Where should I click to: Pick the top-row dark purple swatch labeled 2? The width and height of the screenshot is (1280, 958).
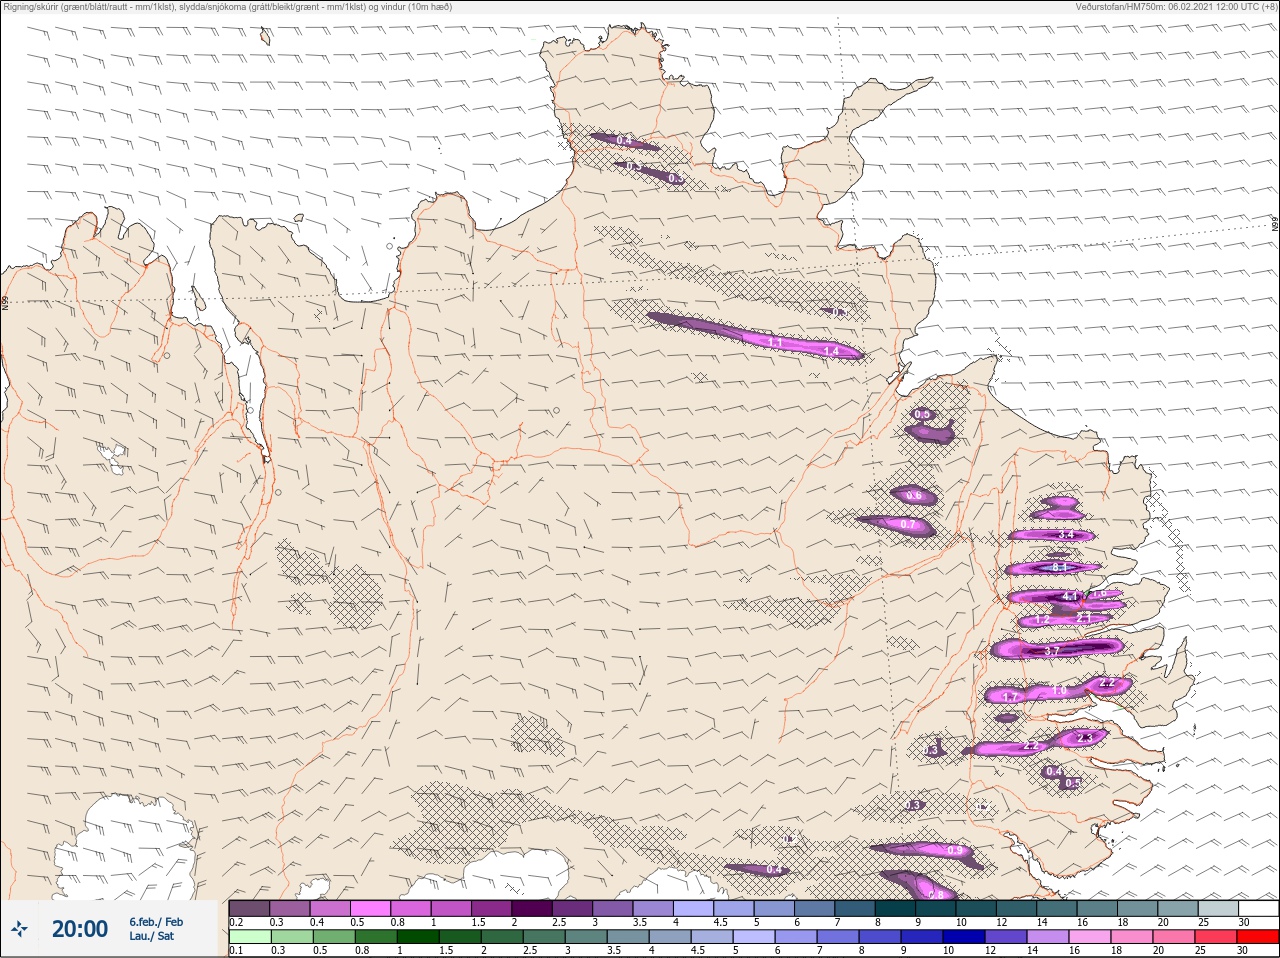point(532,908)
